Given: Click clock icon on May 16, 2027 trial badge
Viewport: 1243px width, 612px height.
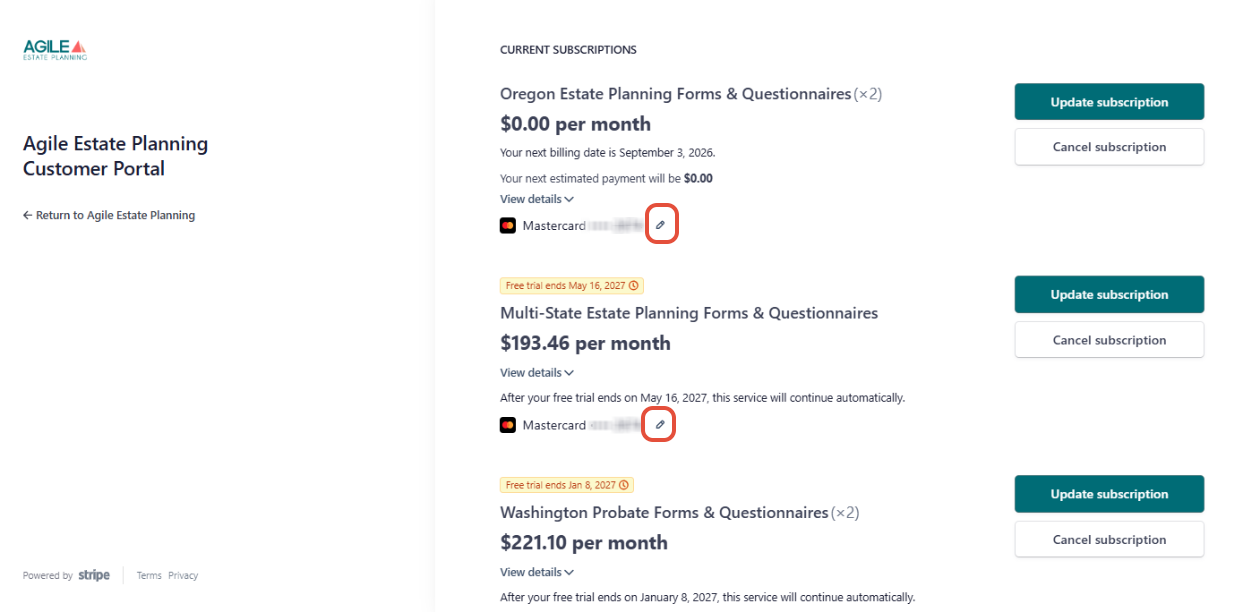Looking at the screenshot, I should pos(633,286).
